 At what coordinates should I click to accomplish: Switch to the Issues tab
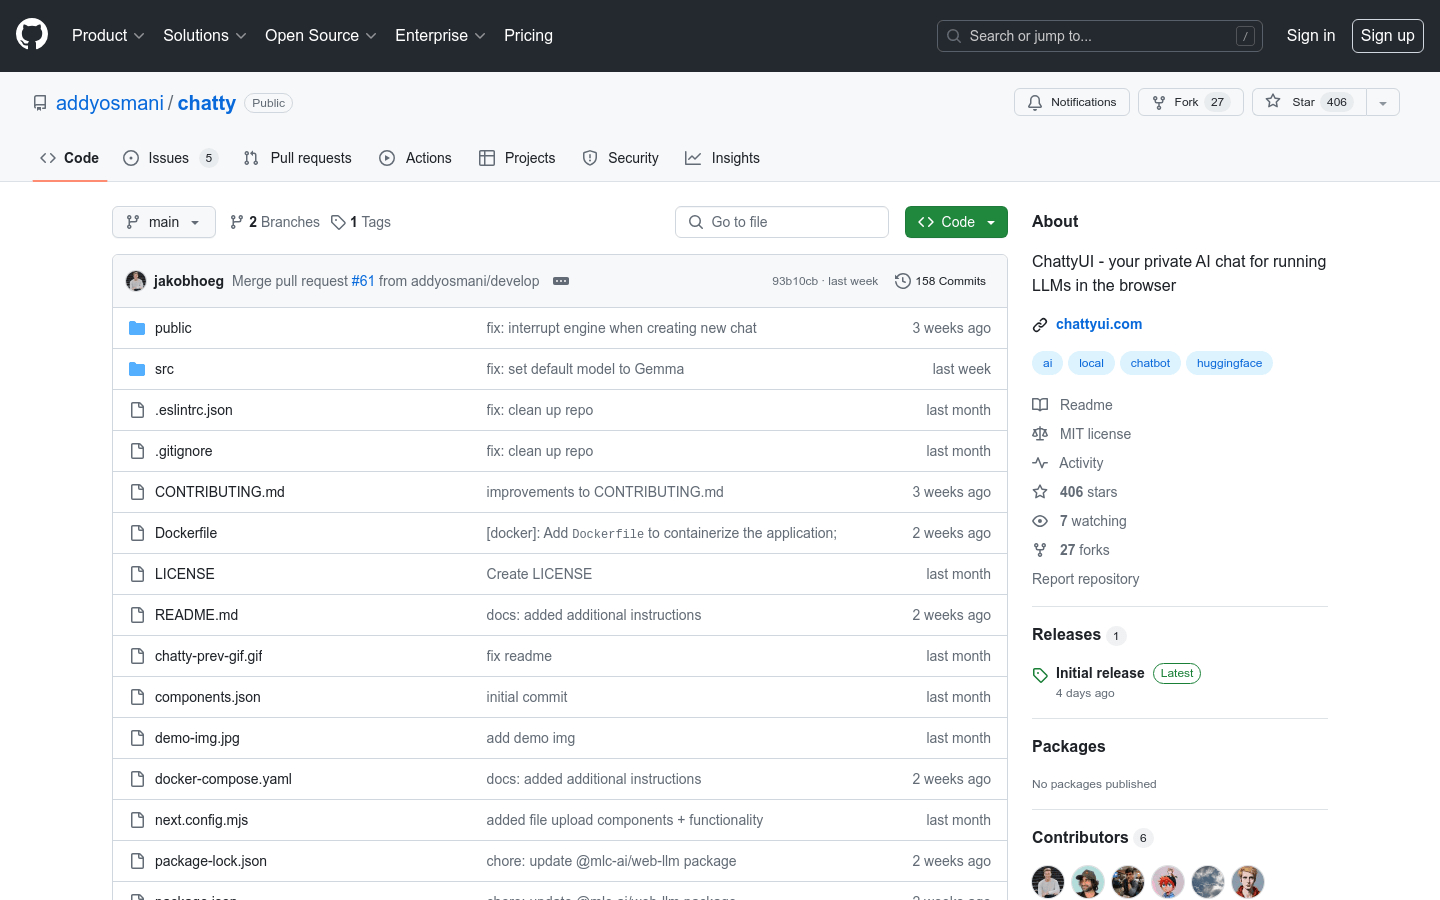170,158
